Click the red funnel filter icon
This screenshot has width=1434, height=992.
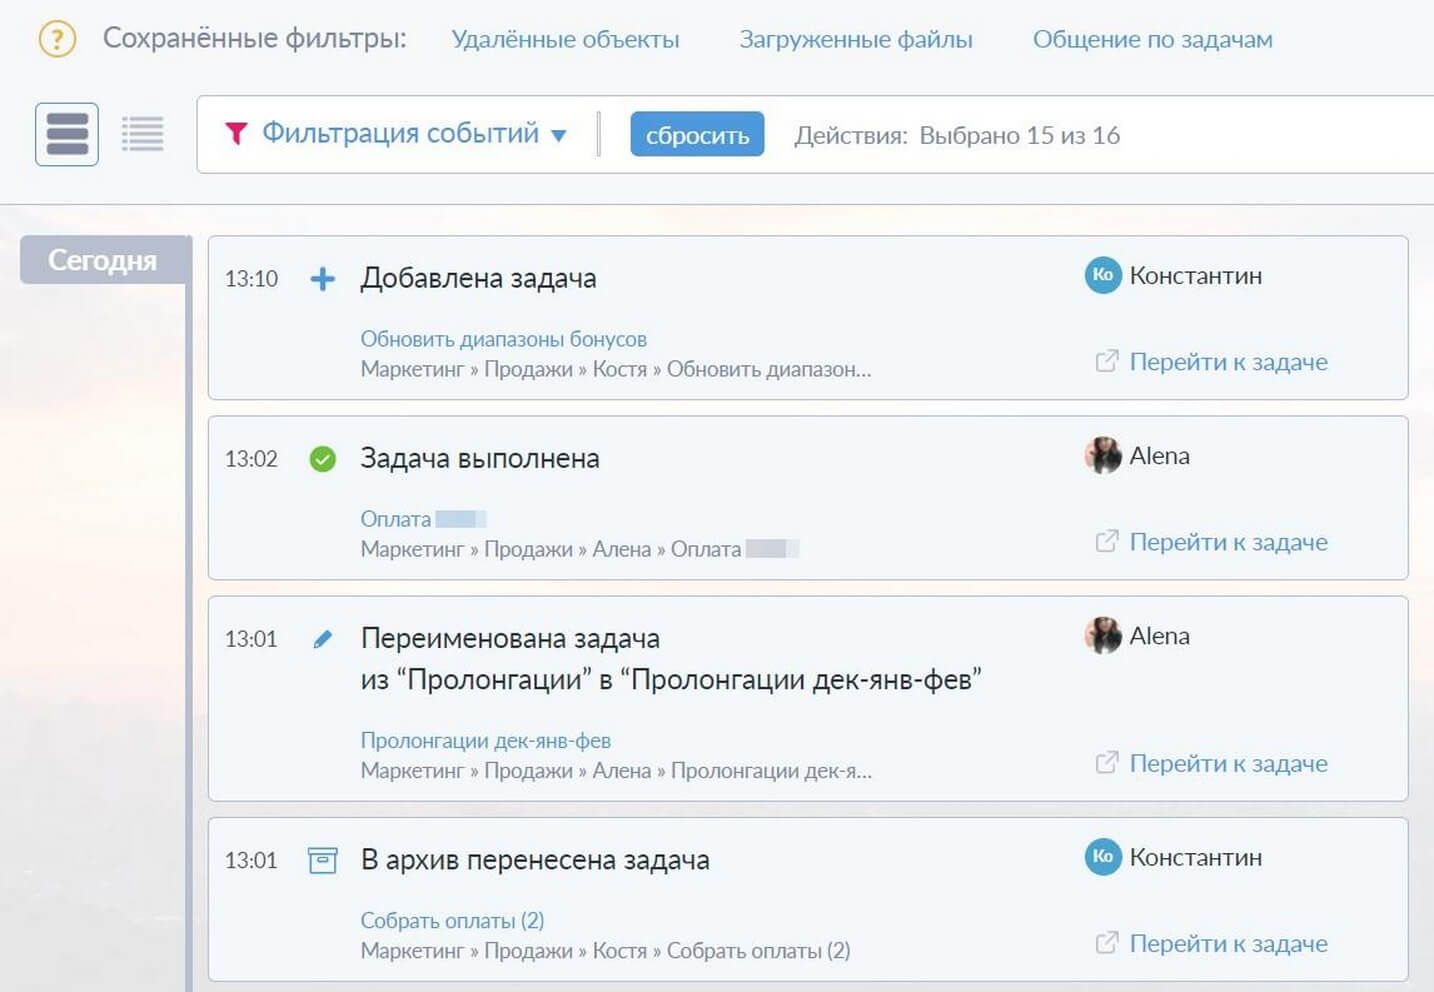[236, 134]
